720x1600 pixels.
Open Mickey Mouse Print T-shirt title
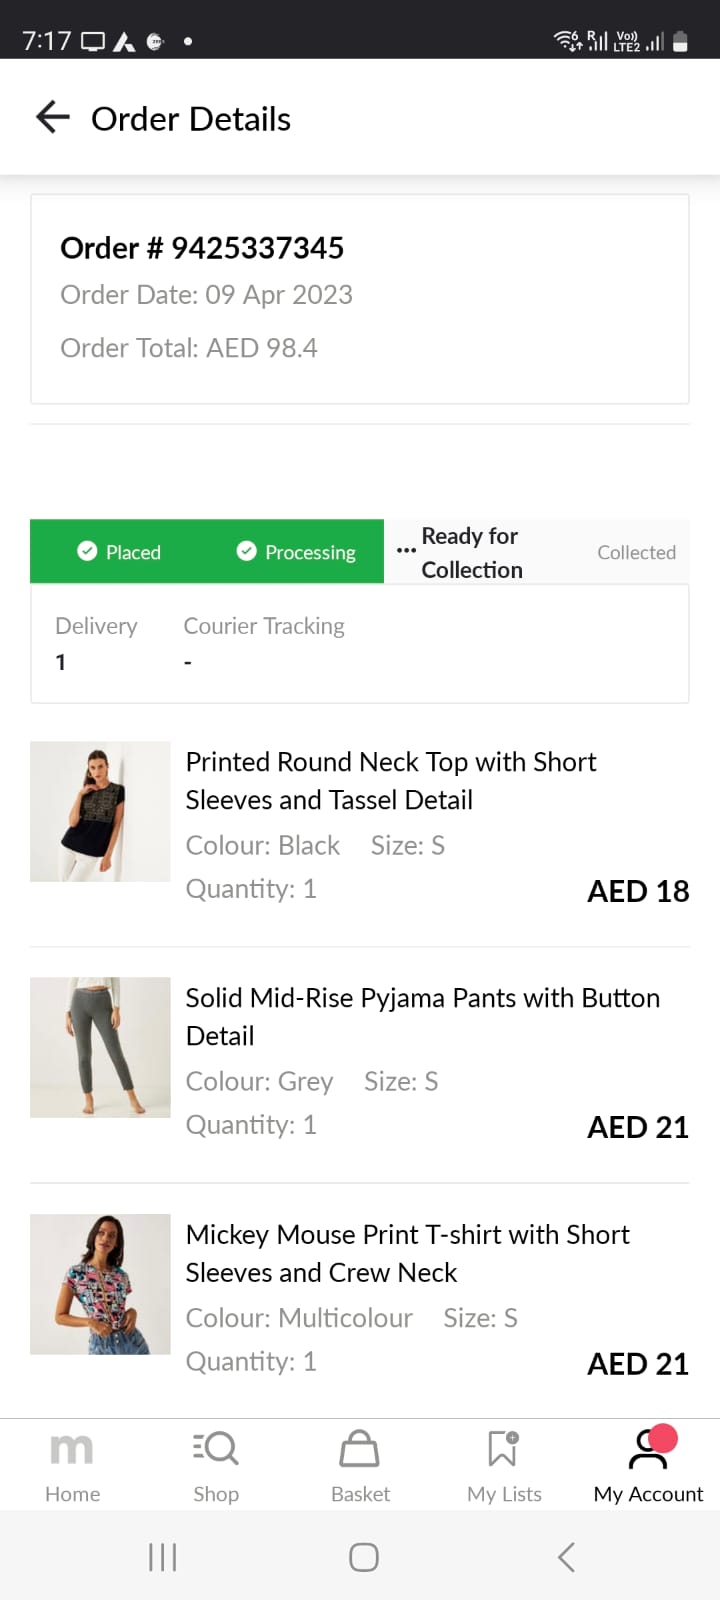tap(407, 1253)
